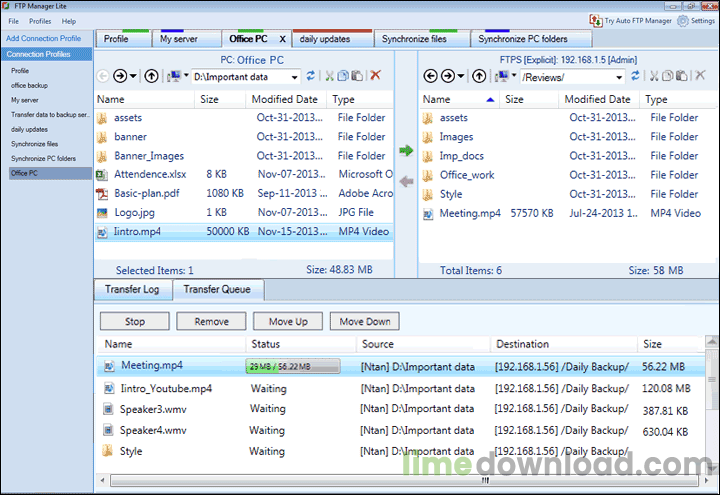This screenshot has height=495, width=720.
Task: Open Settings gear icon
Action: [x=683, y=21]
